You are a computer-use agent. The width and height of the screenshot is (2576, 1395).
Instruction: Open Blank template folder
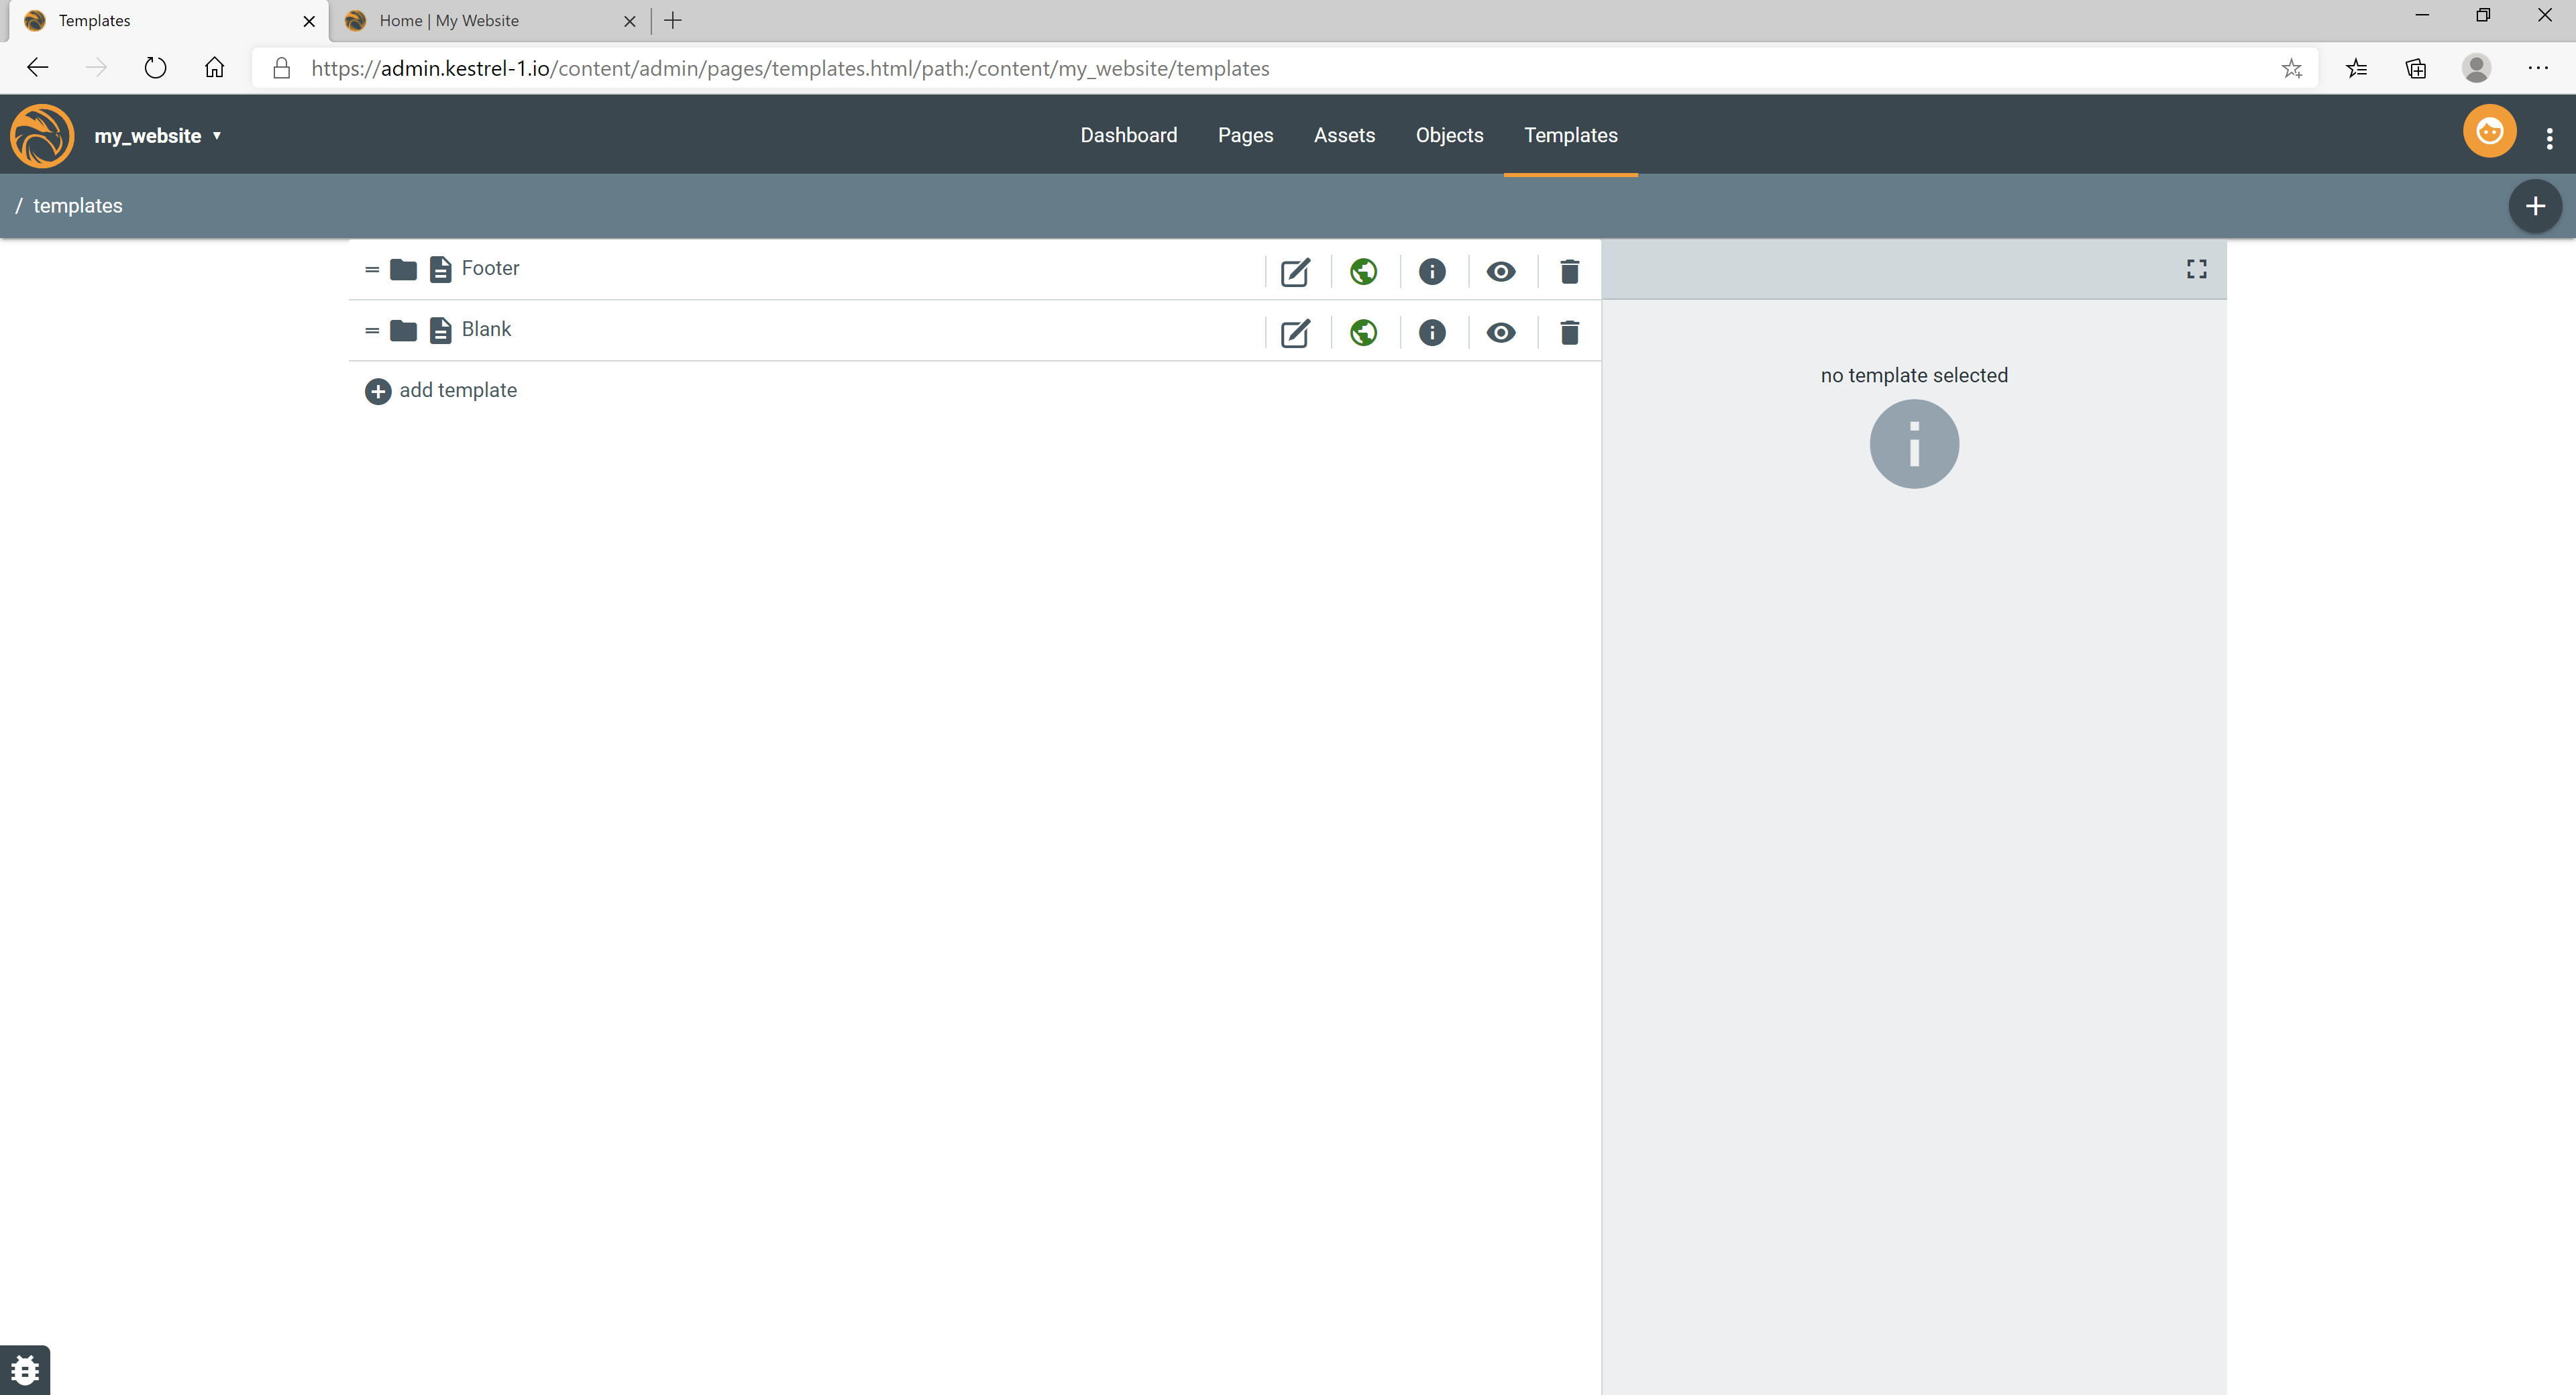click(403, 330)
